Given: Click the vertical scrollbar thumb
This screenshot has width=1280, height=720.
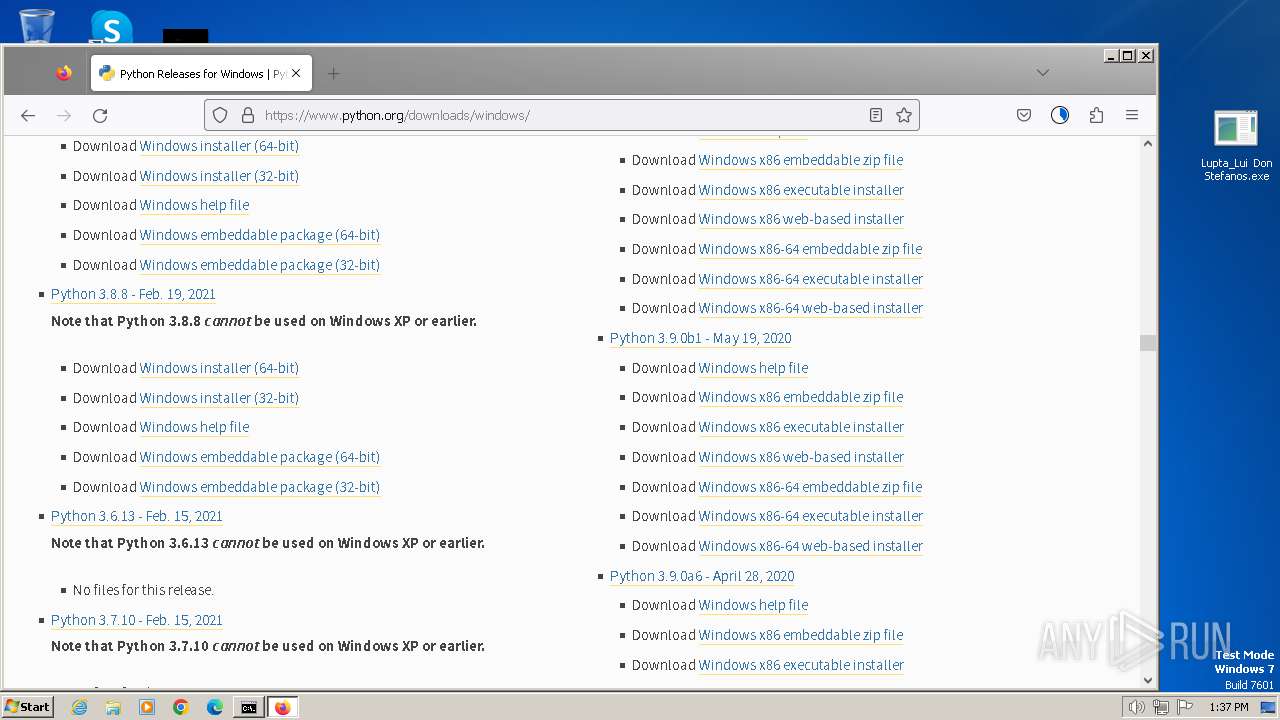Looking at the screenshot, I should click(1147, 343).
